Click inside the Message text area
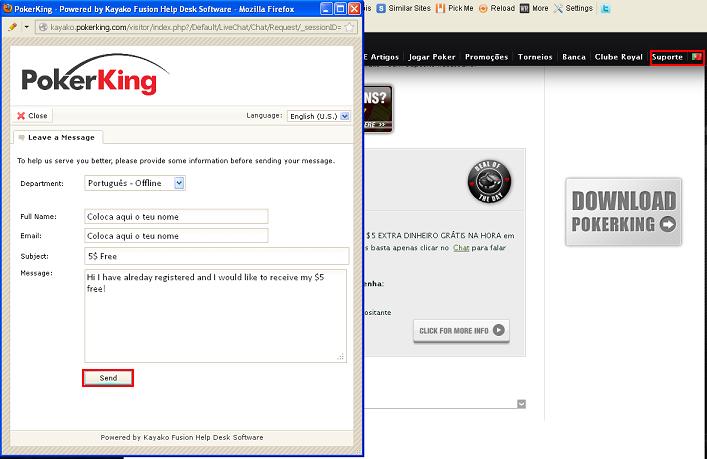This screenshot has height=459, width=707. point(216,316)
